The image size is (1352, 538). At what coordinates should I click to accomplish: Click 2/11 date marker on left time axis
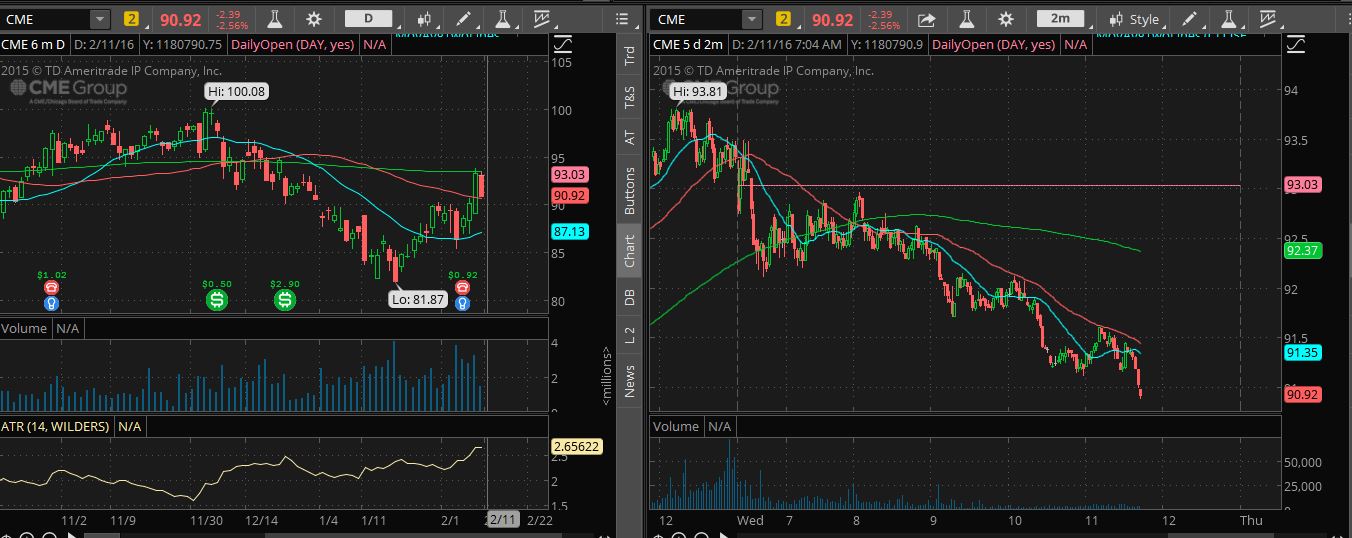(501, 520)
